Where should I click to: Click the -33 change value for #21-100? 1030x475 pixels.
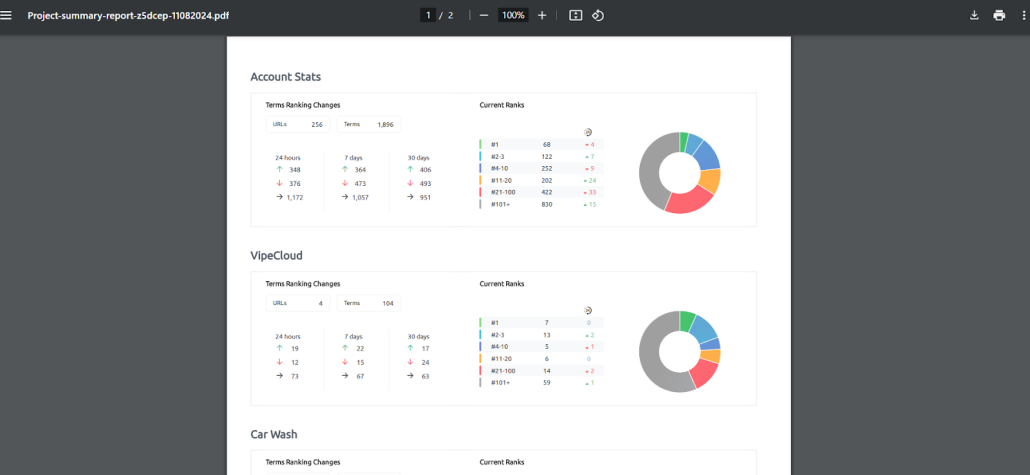590,192
